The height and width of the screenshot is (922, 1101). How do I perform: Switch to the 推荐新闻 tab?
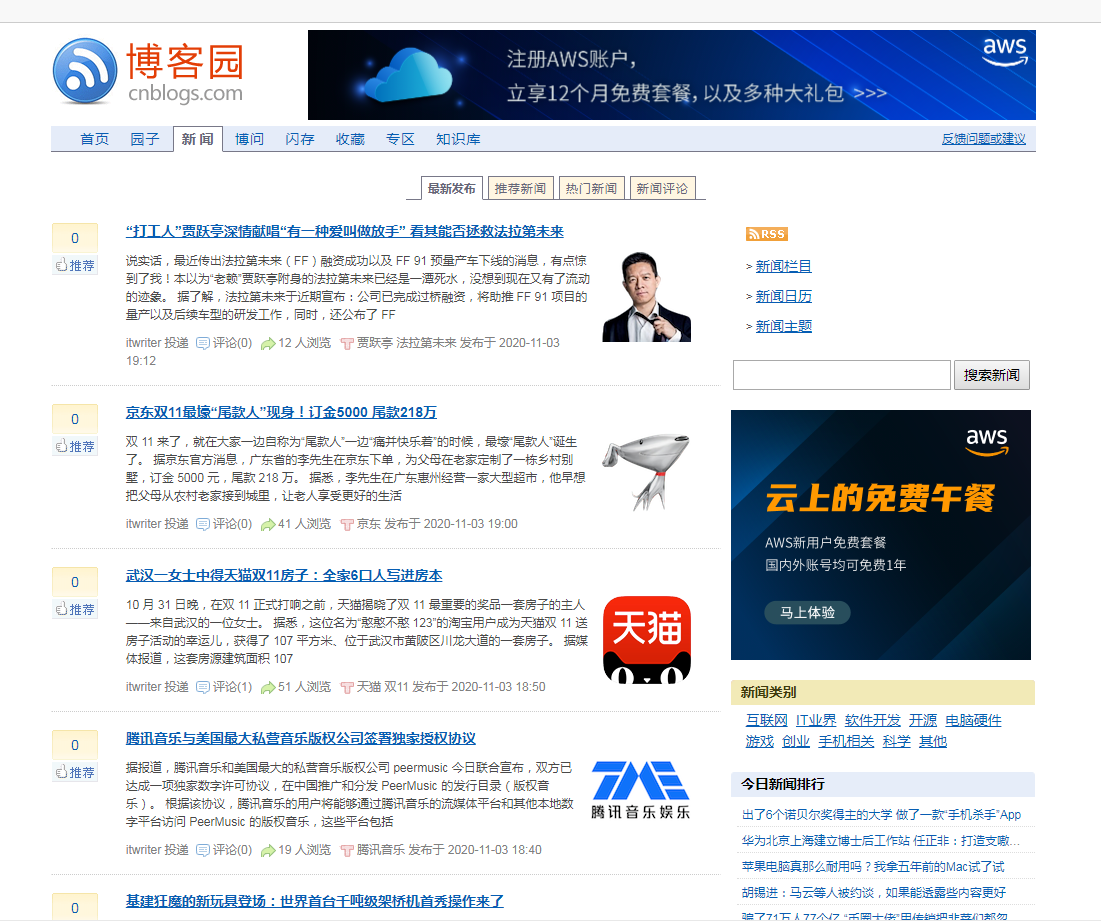coord(520,188)
